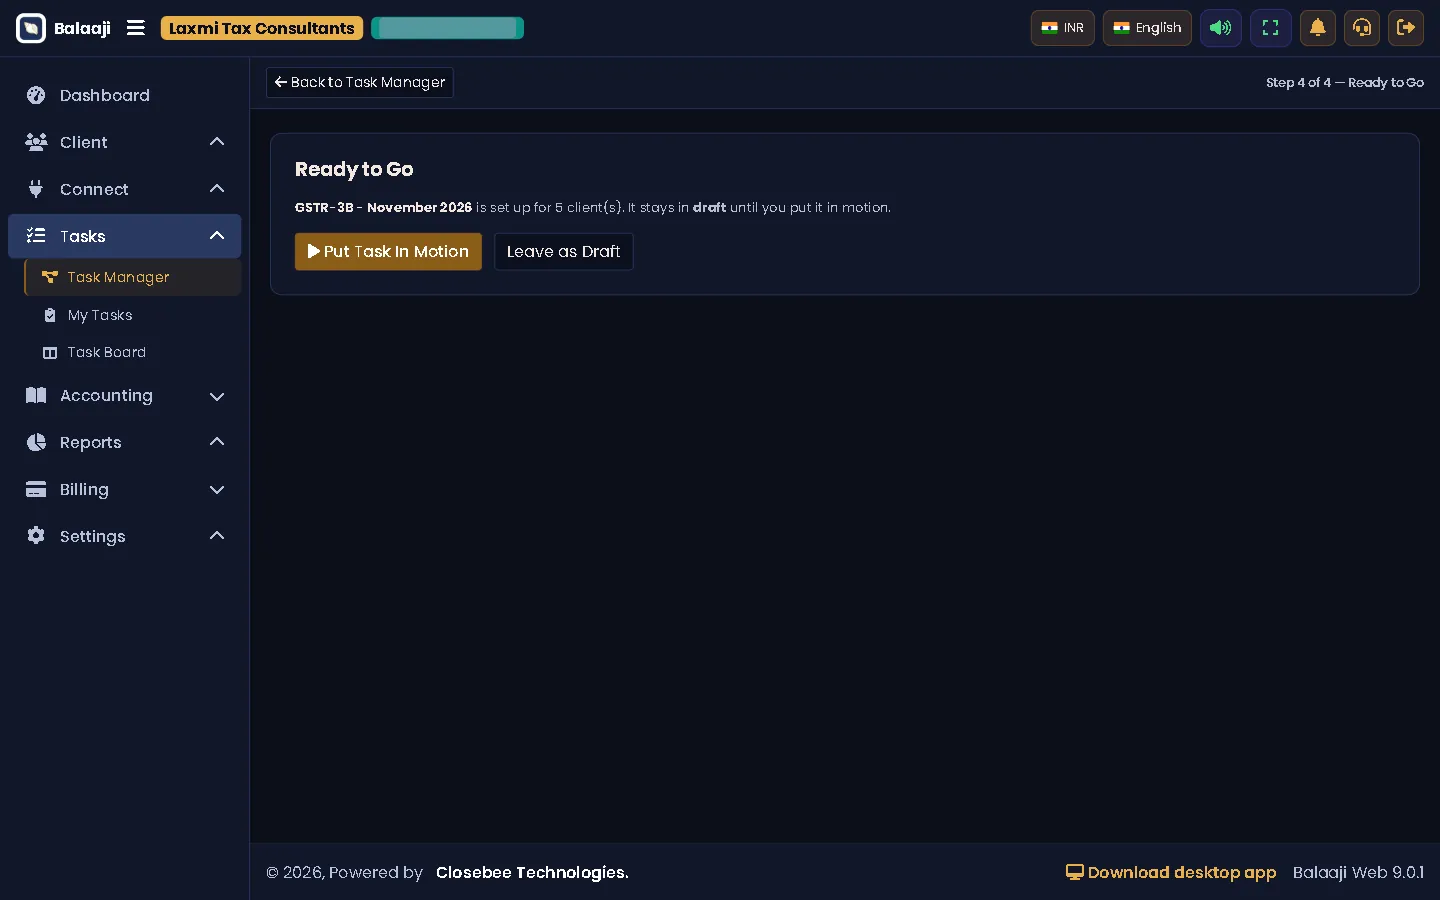
Task: Click the Laxmi Tax Consultants badge
Action: tap(262, 28)
